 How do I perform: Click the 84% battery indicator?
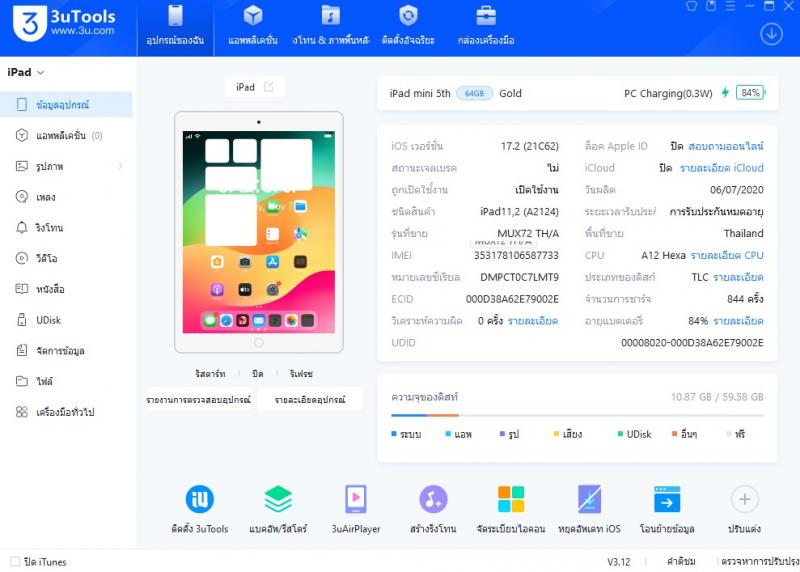[751, 93]
